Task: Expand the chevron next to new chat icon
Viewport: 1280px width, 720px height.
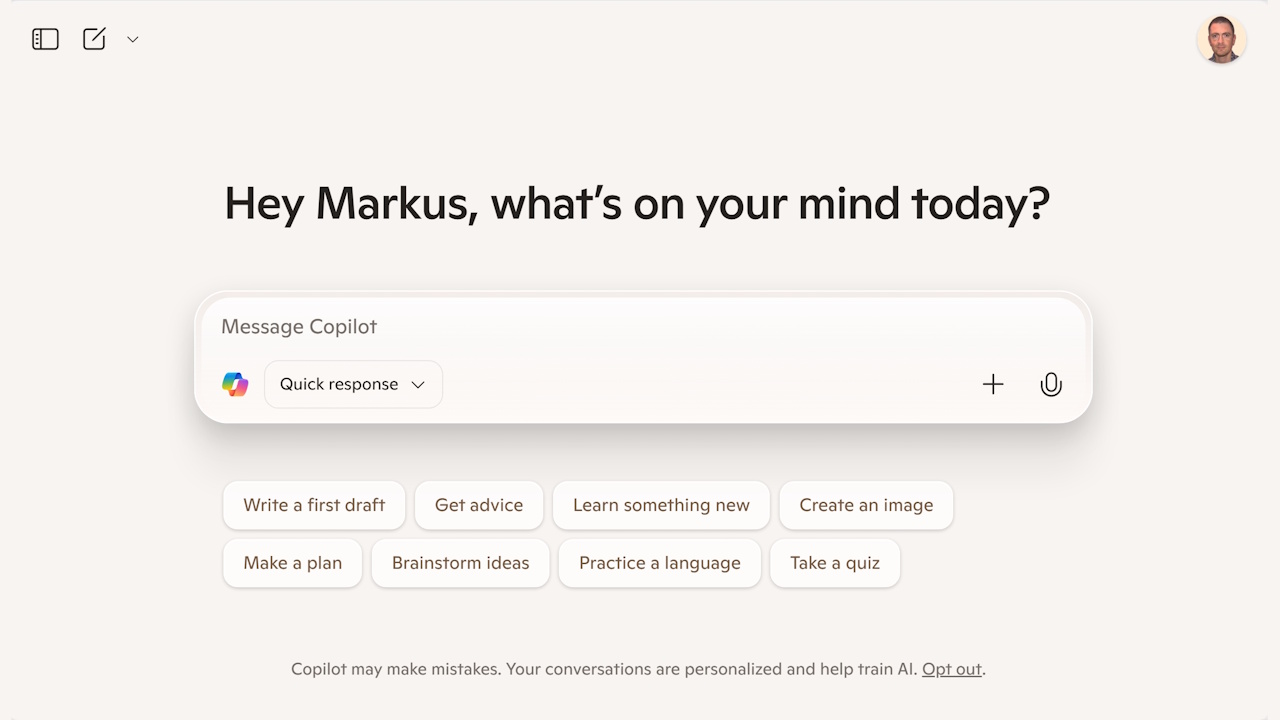Action: [132, 40]
